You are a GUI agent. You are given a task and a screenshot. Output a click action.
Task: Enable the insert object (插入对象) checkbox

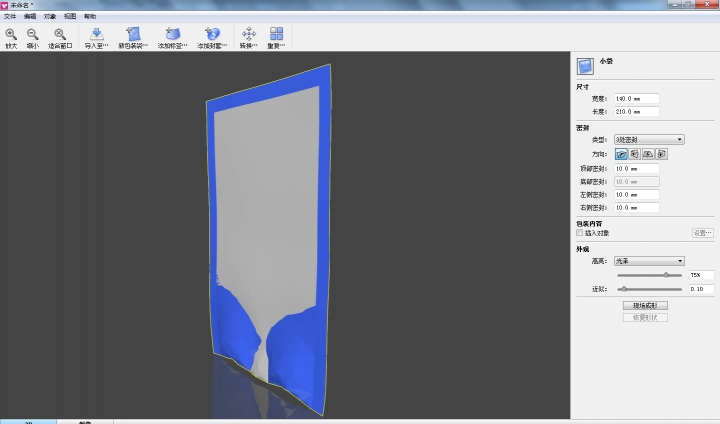(579, 233)
